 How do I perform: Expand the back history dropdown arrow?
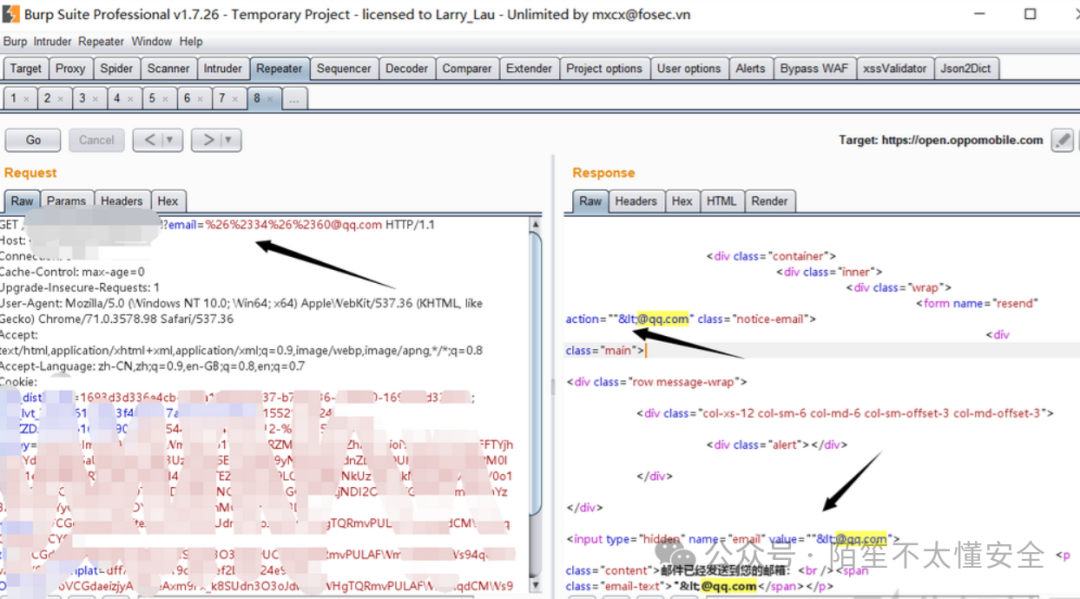point(170,140)
